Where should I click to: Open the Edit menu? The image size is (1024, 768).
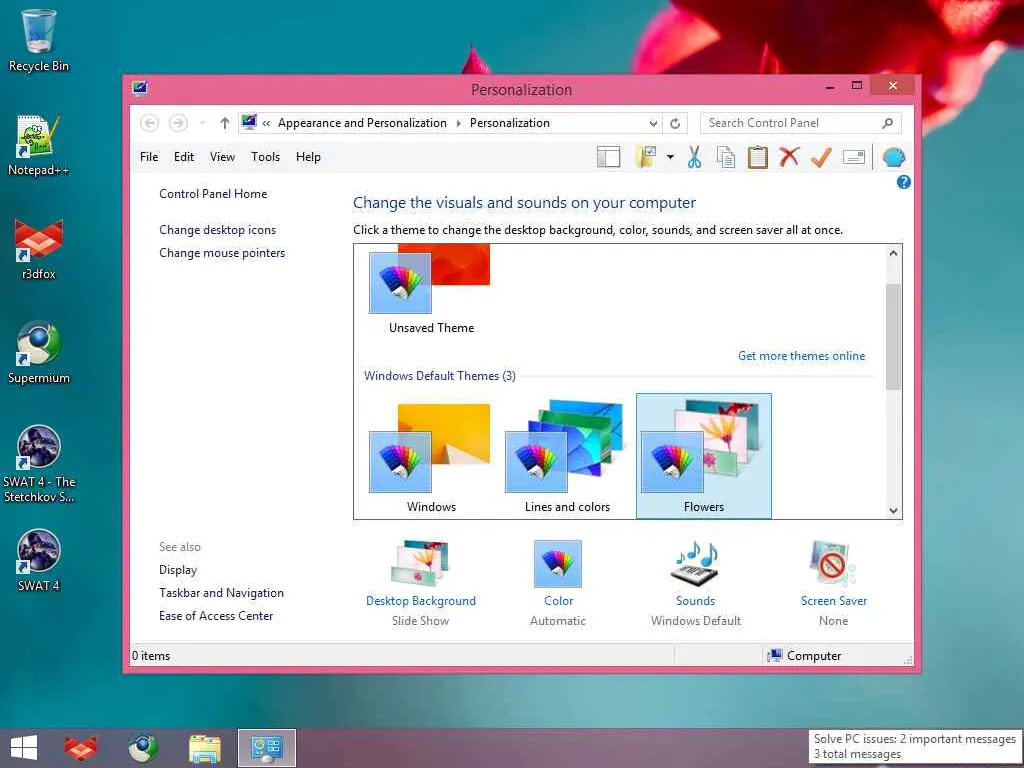point(184,157)
